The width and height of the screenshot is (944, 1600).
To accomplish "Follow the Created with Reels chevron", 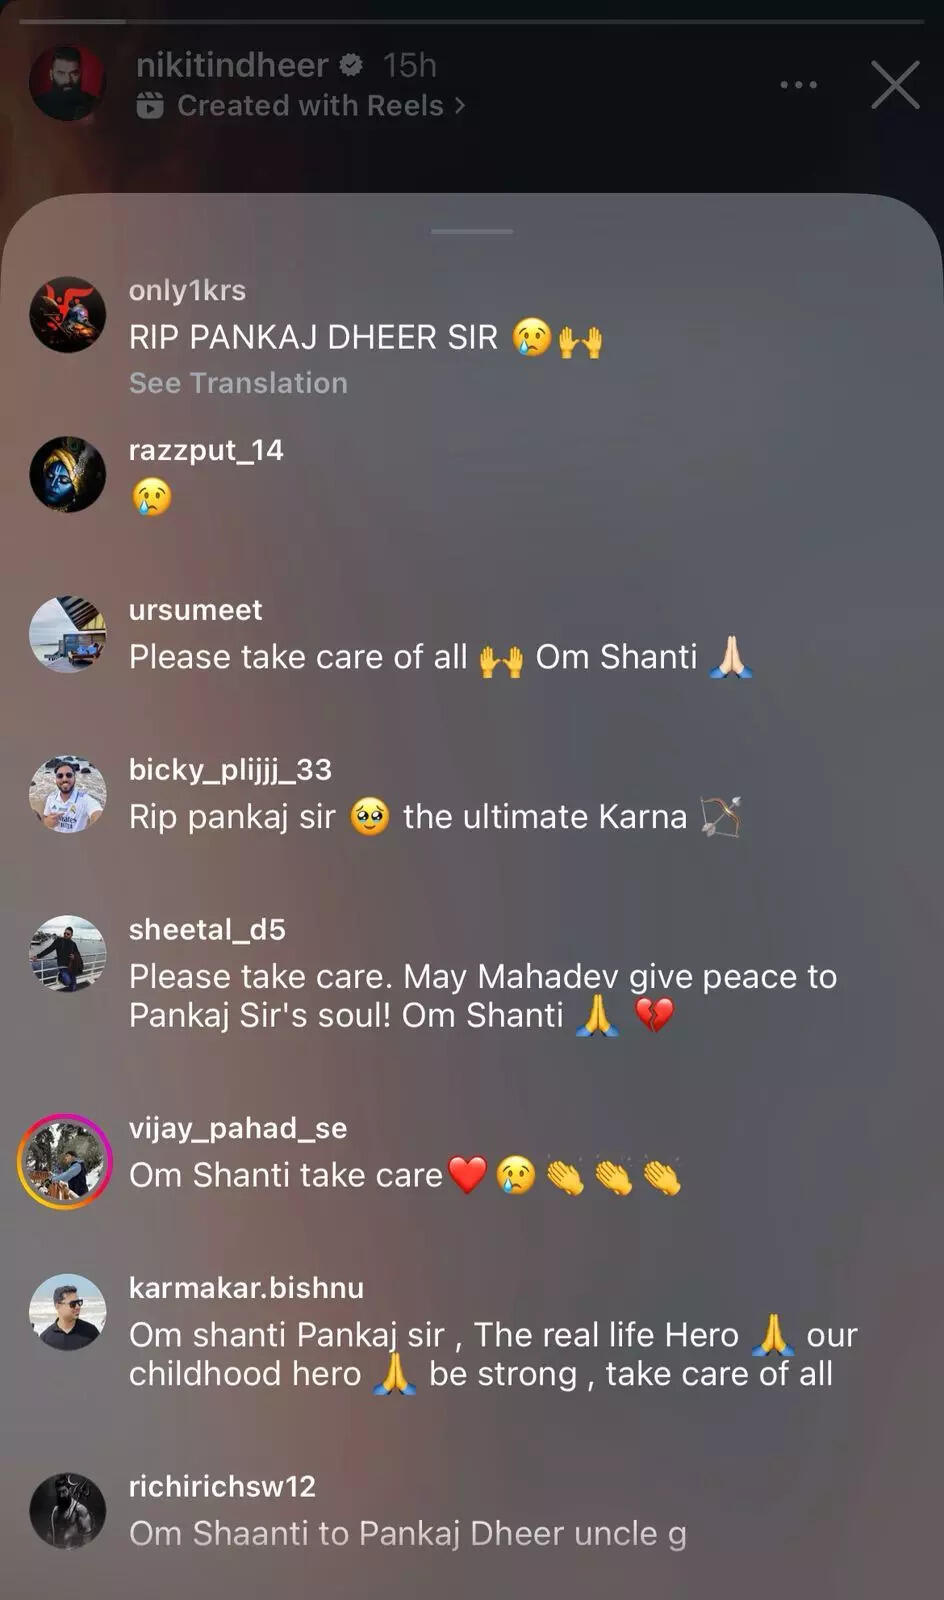I will (460, 105).
